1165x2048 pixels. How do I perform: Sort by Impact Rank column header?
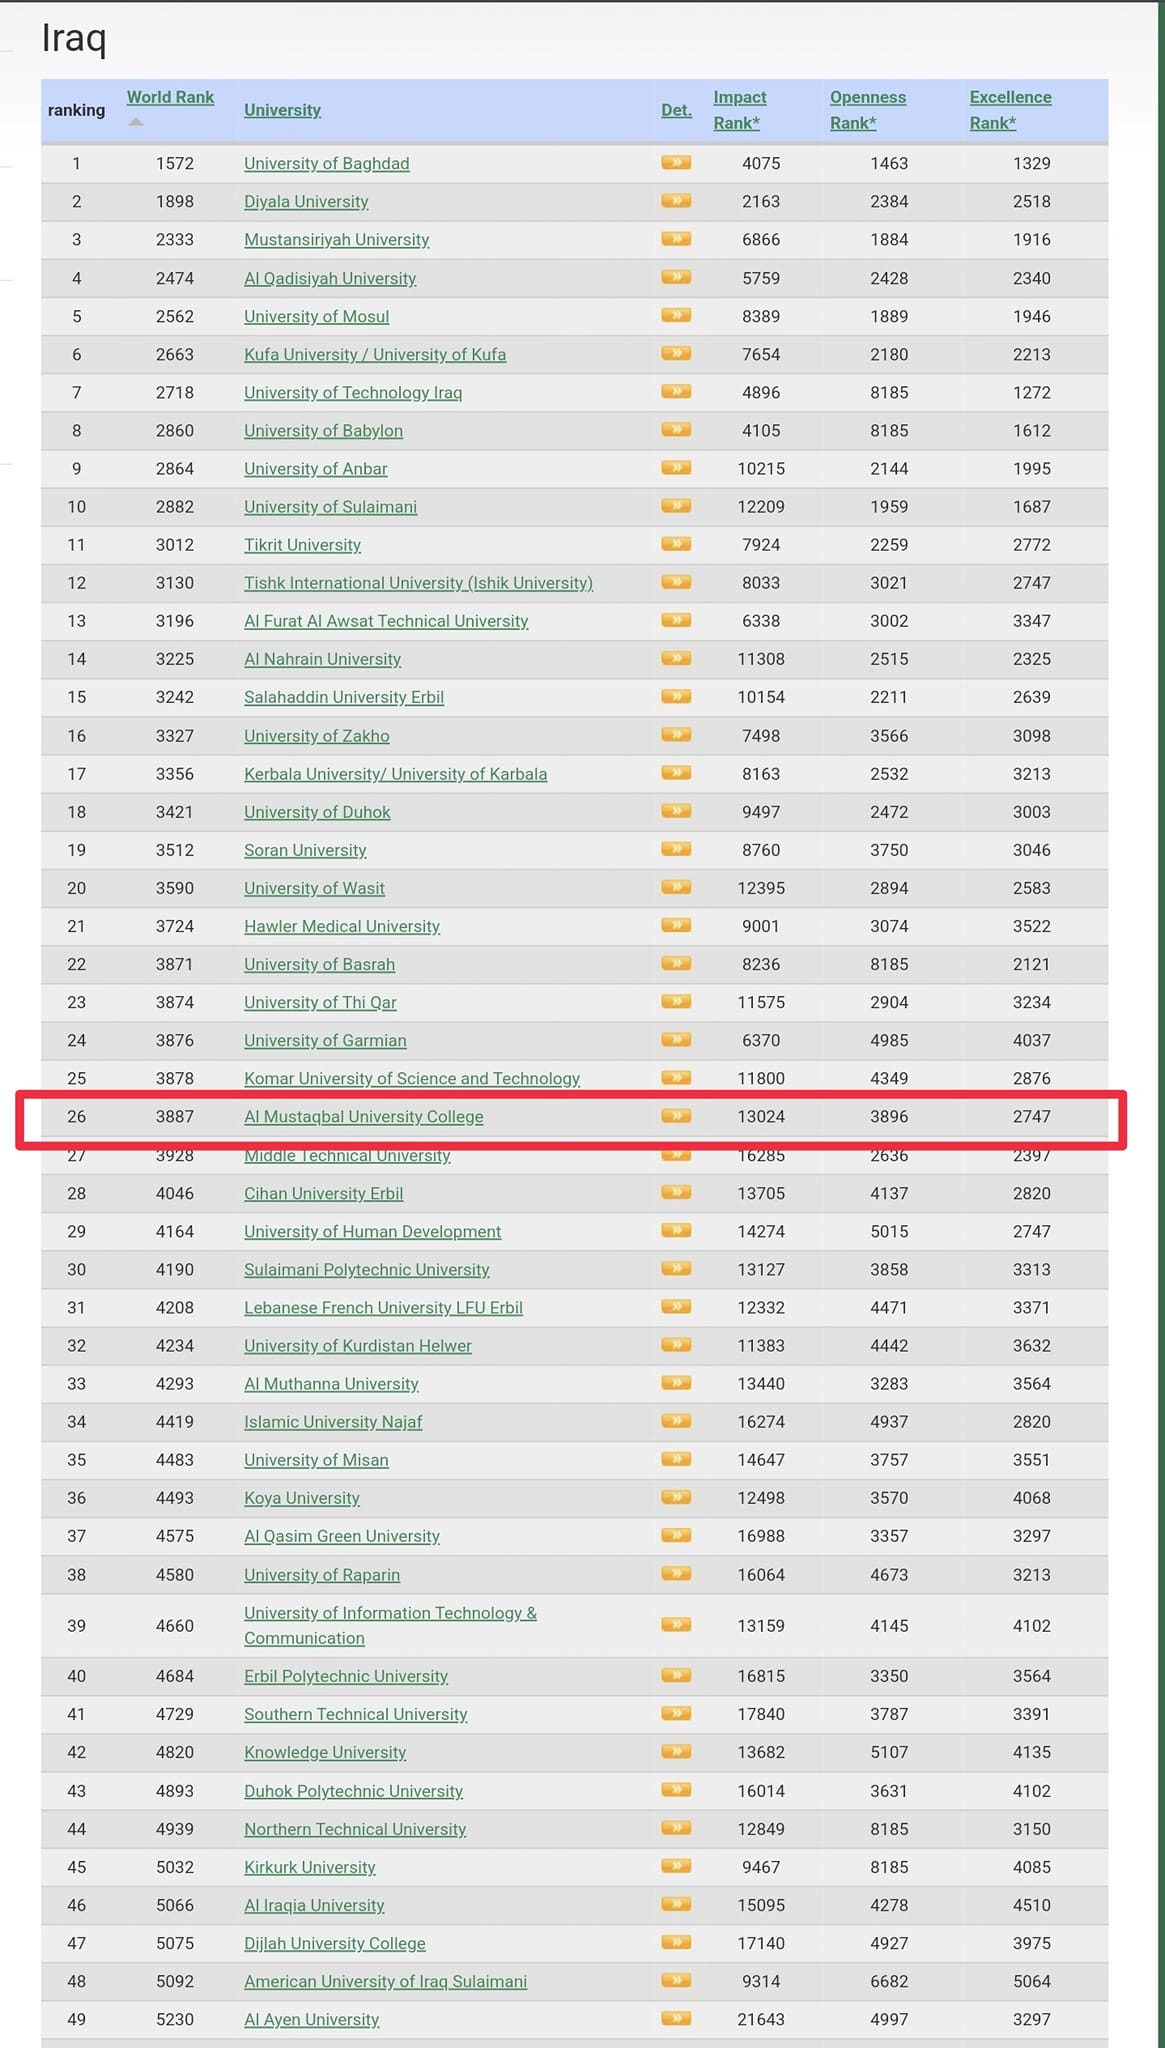(x=739, y=110)
